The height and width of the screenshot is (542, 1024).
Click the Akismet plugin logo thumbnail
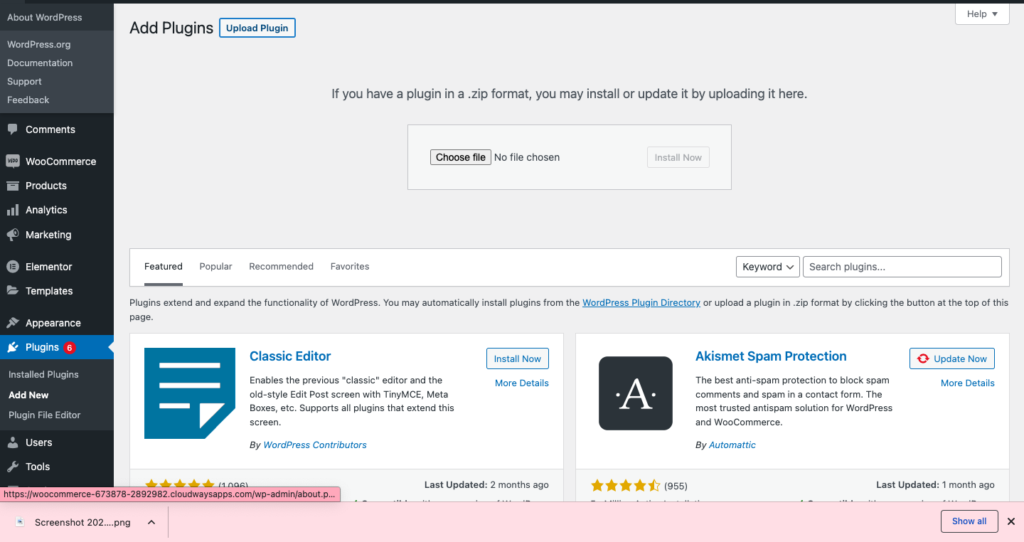point(635,393)
